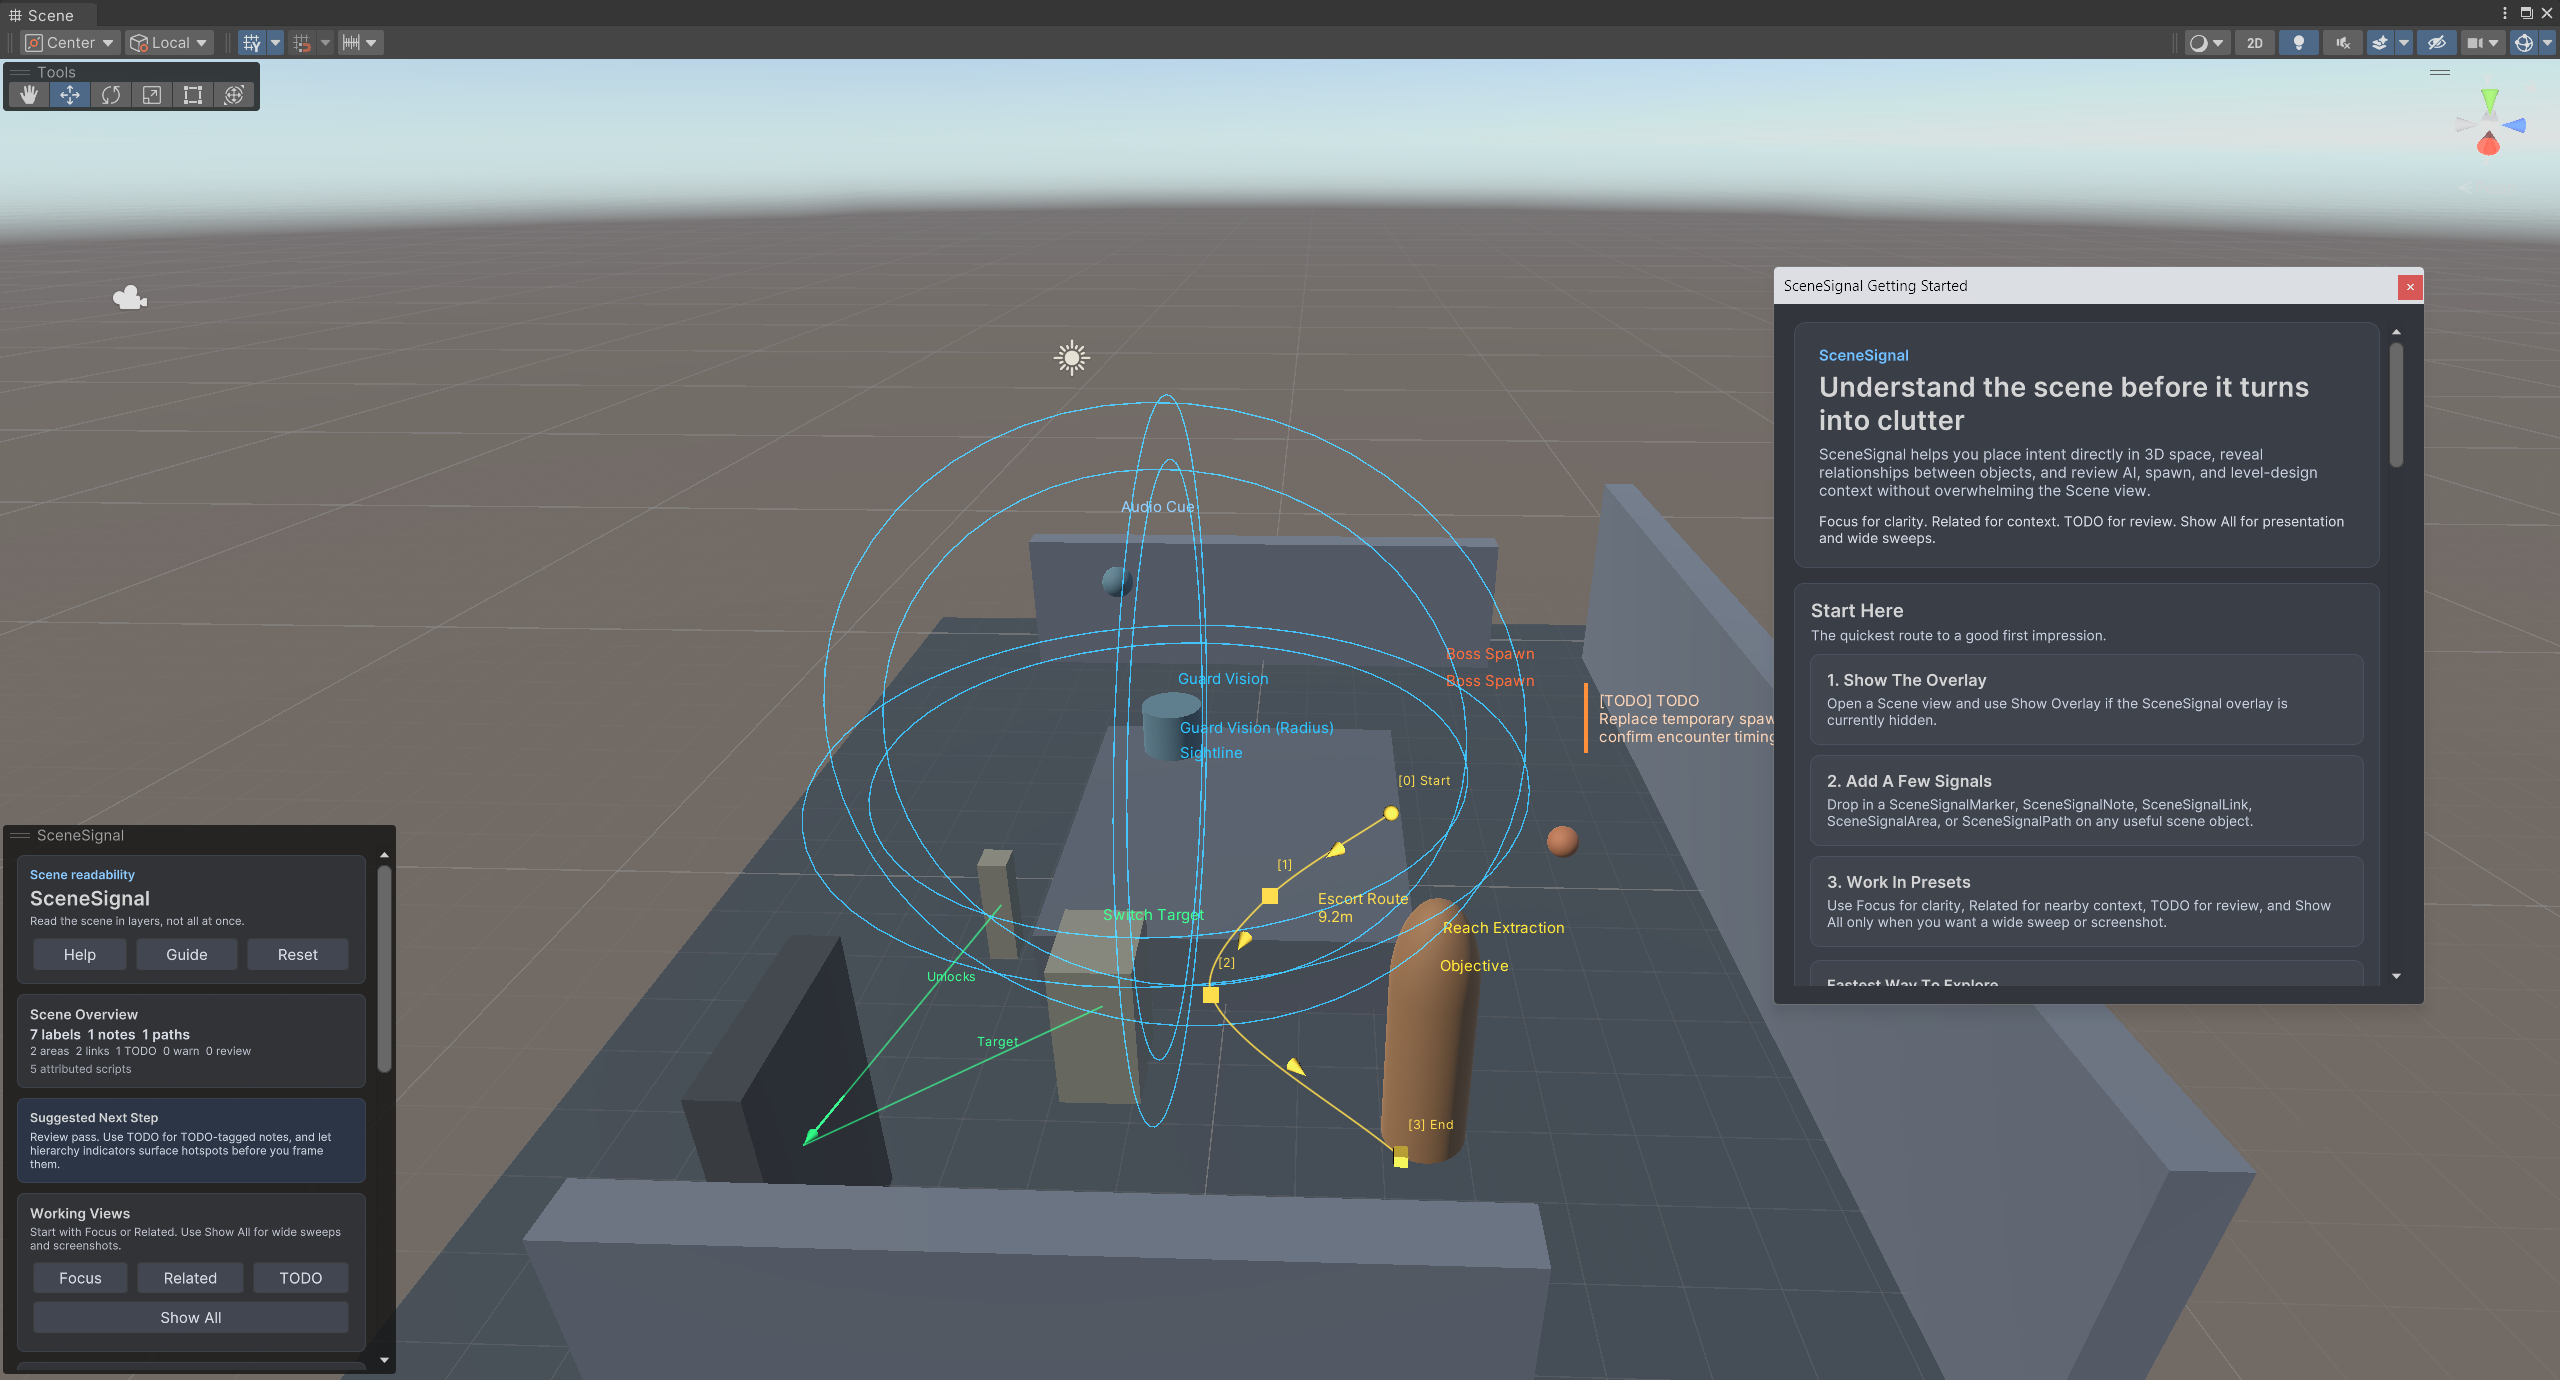Toggle grid visibility on Y axis
The width and height of the screenshot is (2560, 1380).
point(251,42)
